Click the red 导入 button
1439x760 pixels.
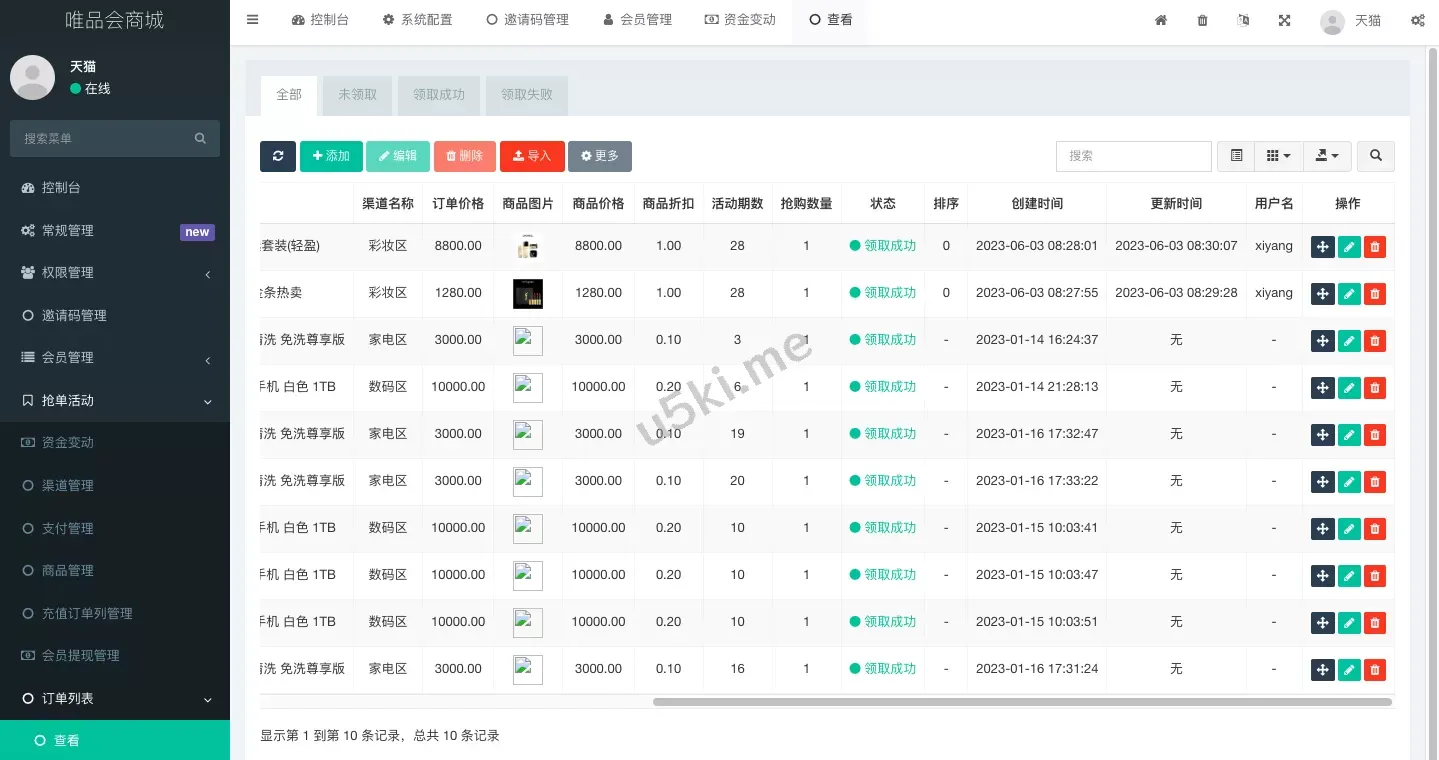tap(532, 156)
